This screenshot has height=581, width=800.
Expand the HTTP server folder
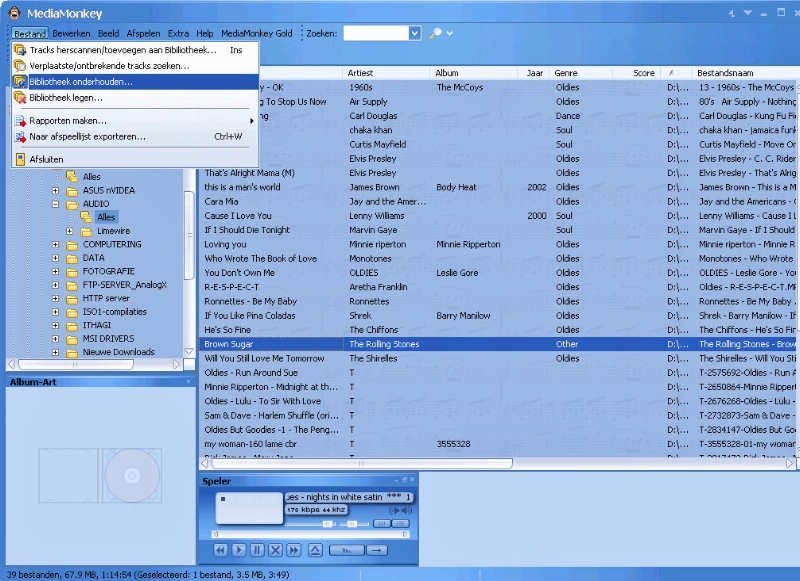click(56, 298)
